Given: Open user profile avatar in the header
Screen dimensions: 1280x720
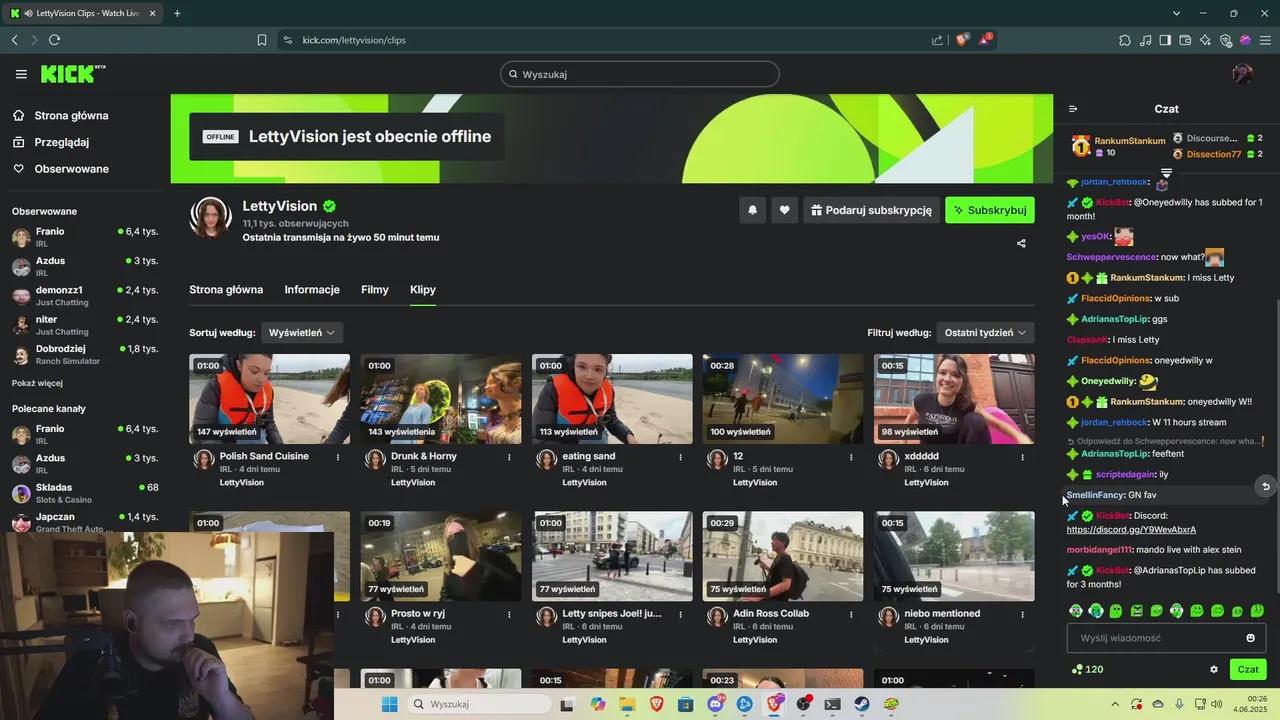Looking at the screenshot, I should [x=1242, y=74].
